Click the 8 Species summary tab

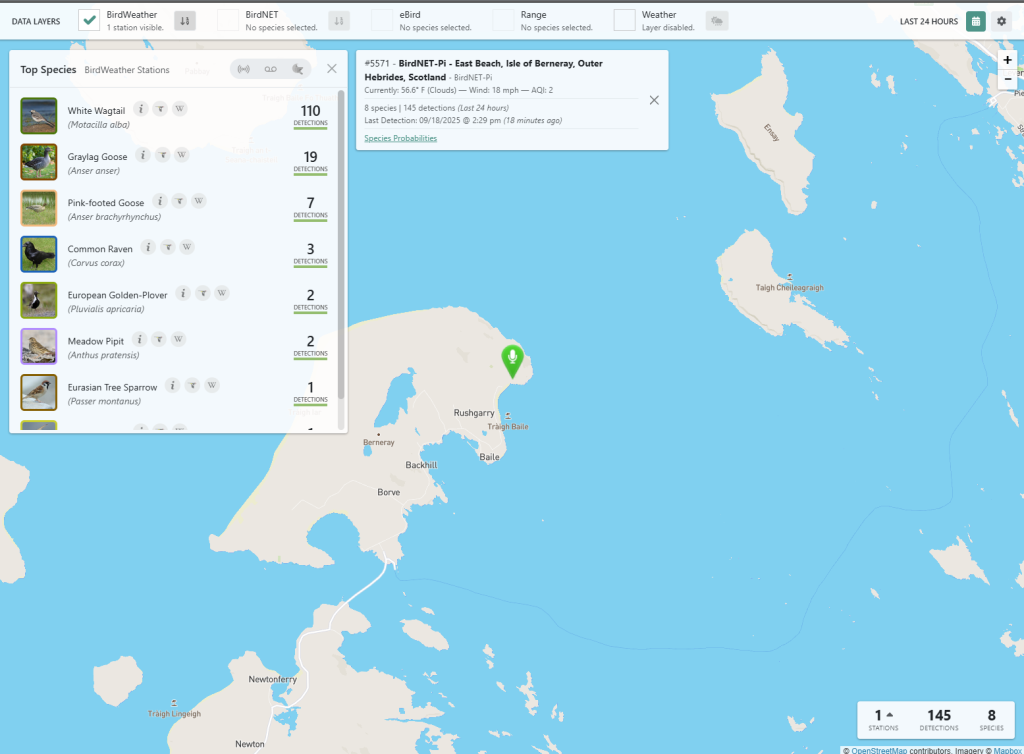[991, 720]
